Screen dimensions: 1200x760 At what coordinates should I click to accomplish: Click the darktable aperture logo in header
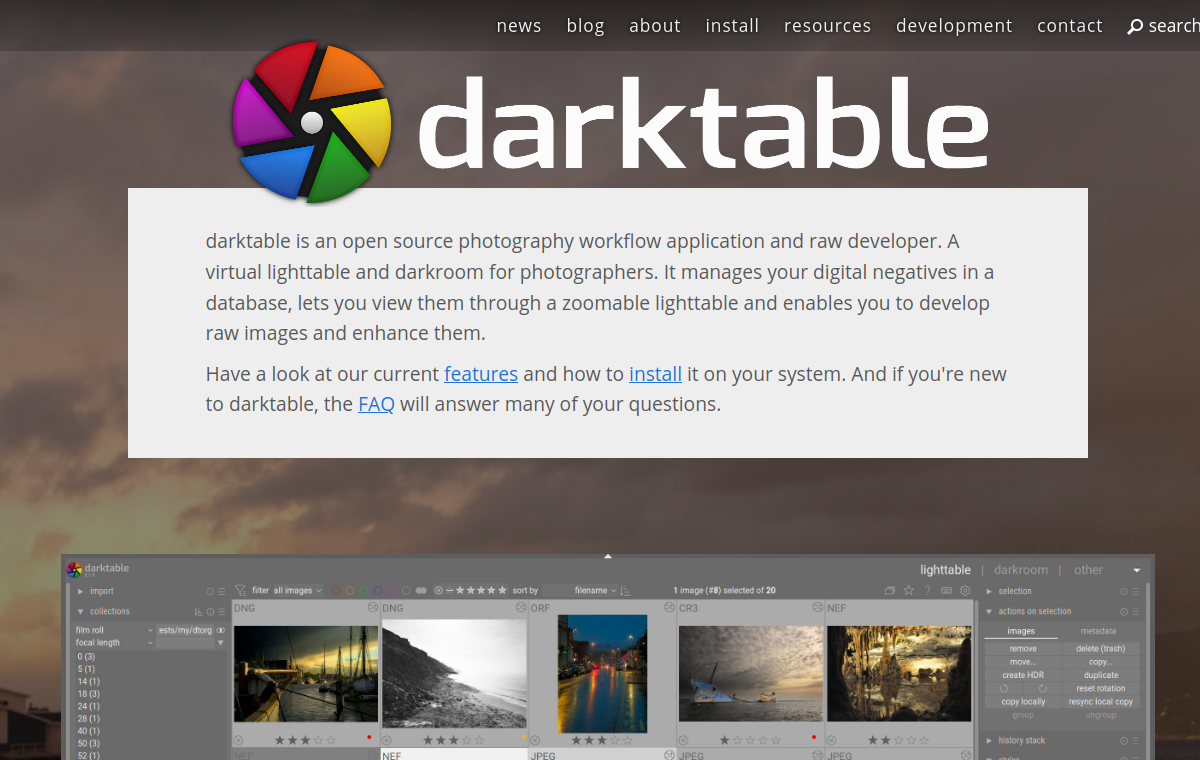[x=312, y=121]
